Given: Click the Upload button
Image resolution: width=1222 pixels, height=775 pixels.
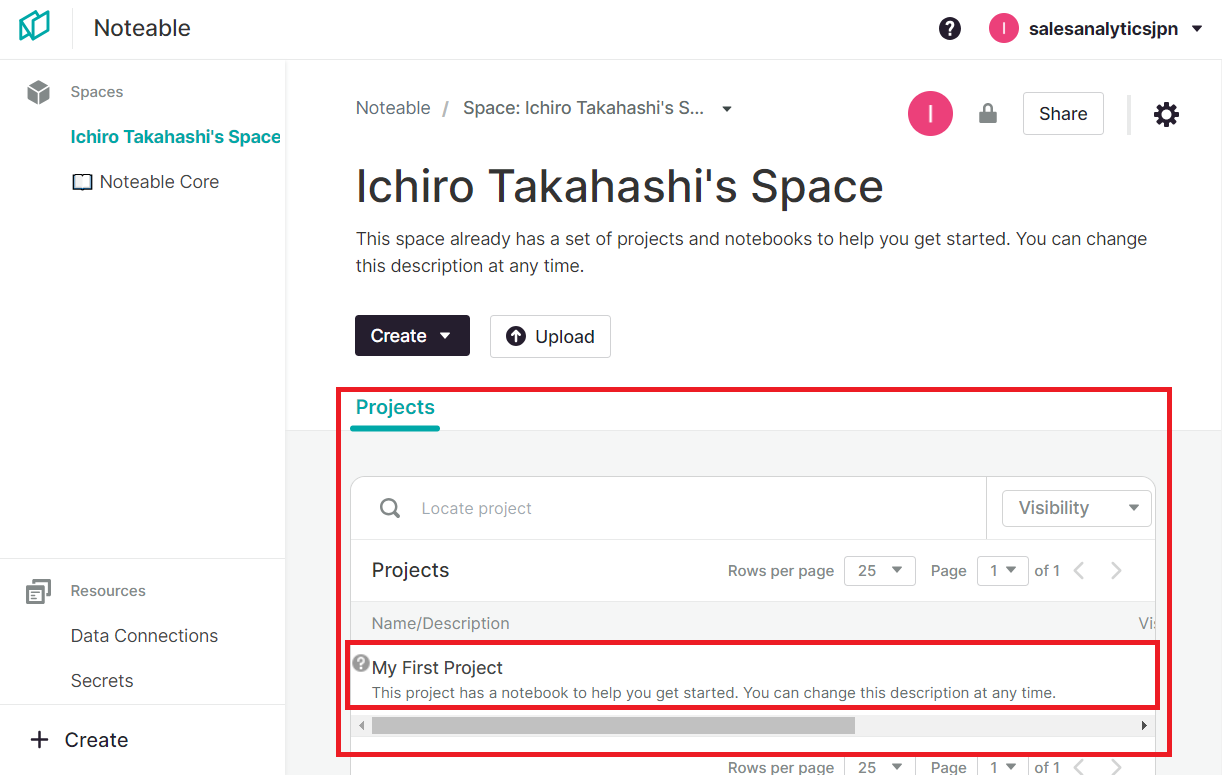Looking at the screenshot, I should 550,337.
